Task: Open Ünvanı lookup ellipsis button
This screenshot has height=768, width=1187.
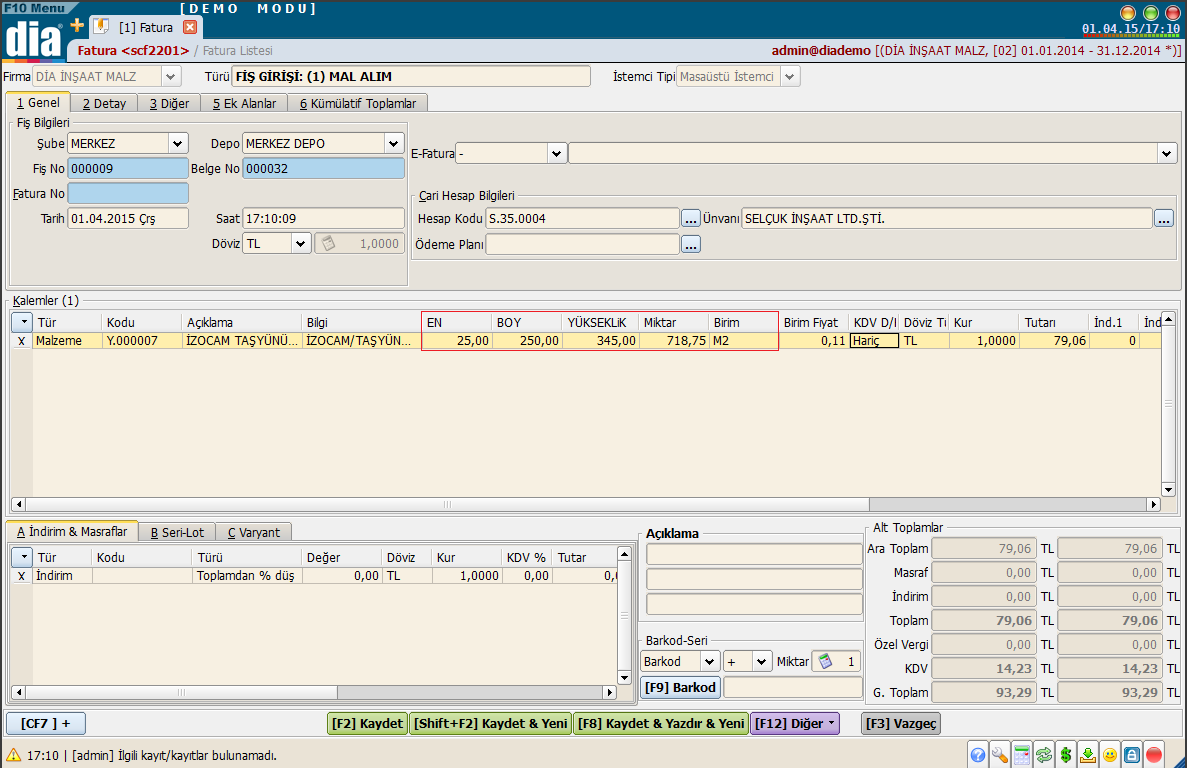Action: (1164, 219)
